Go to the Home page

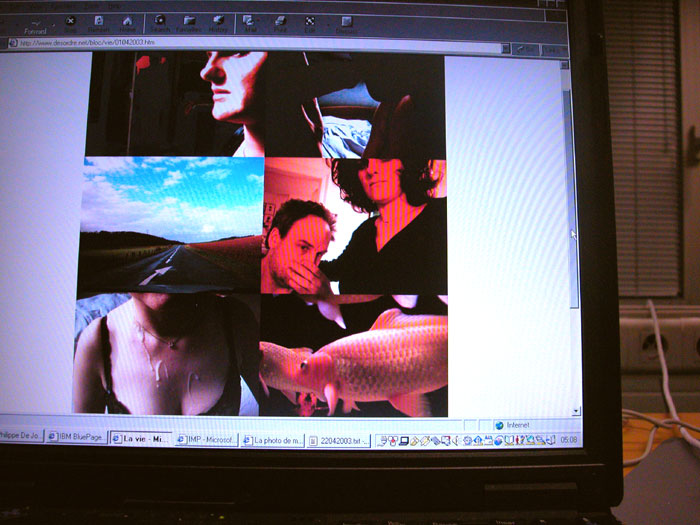tap(127, 21)
